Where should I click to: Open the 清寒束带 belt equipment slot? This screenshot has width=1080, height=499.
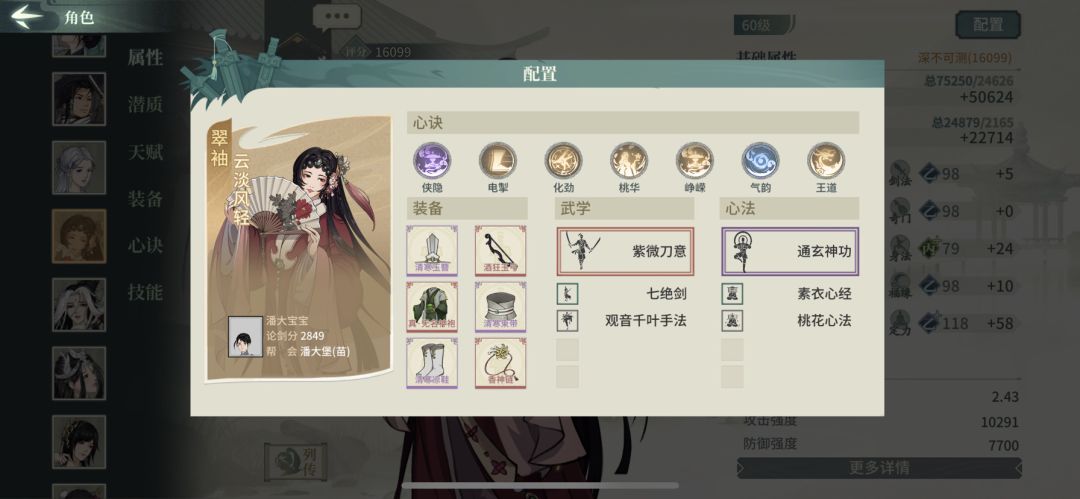pos(501,307)
